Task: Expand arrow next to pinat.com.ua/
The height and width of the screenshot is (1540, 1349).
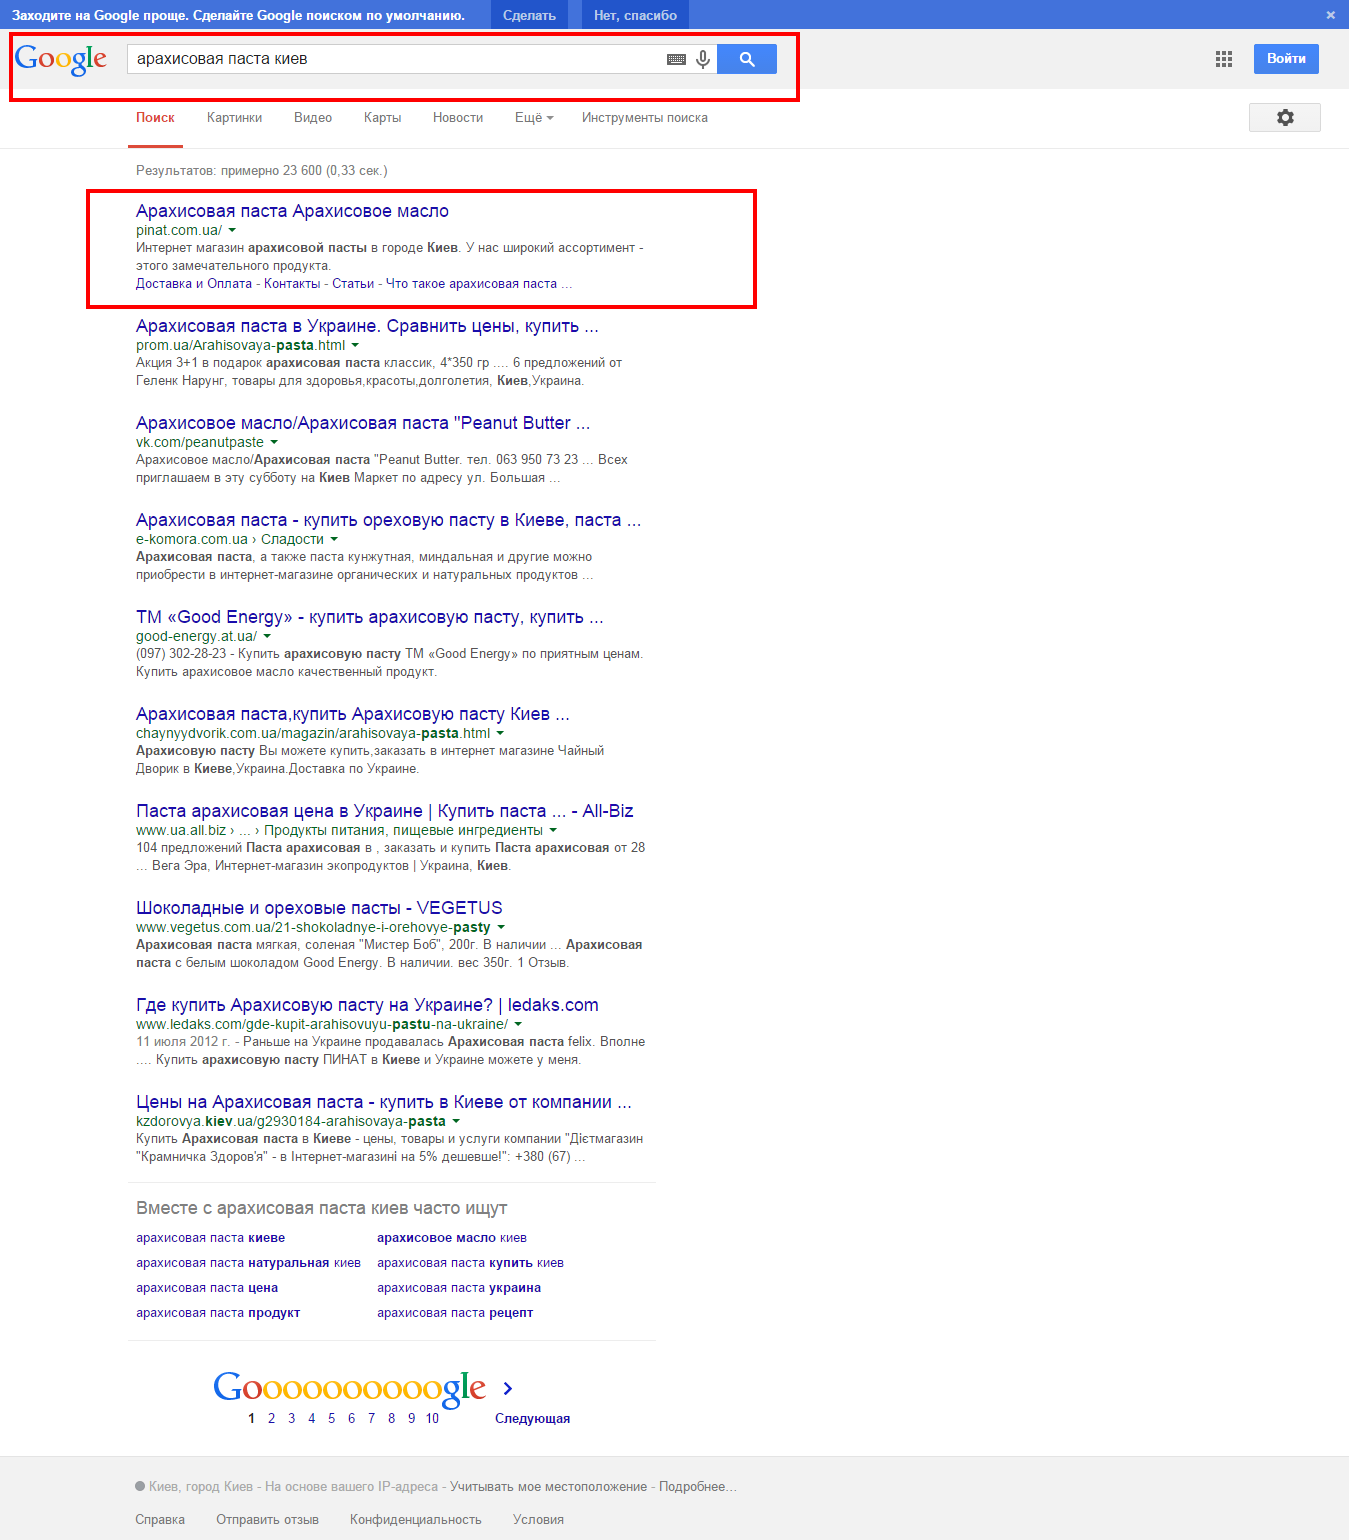Action: [x=232, y=231]
